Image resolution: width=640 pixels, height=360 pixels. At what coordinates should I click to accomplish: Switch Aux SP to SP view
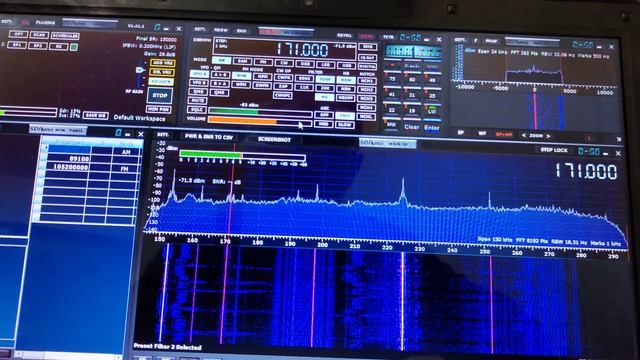coord(461,133)
